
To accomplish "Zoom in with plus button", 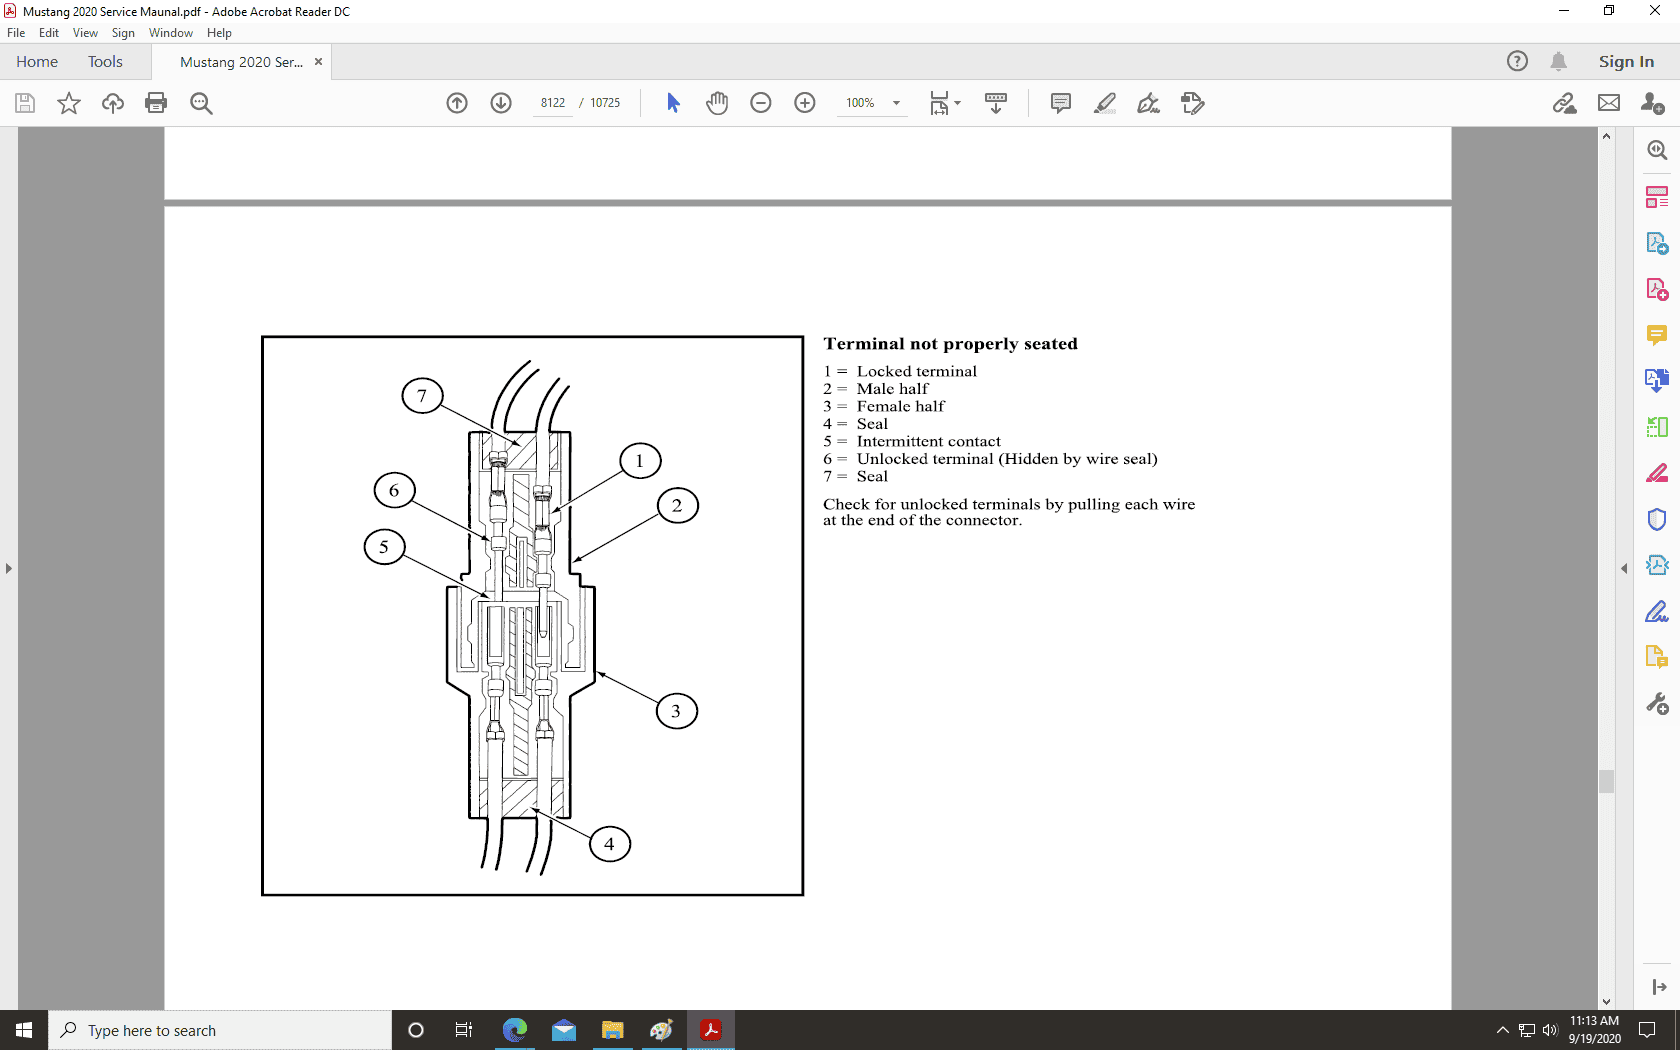I will pos(805,103).
